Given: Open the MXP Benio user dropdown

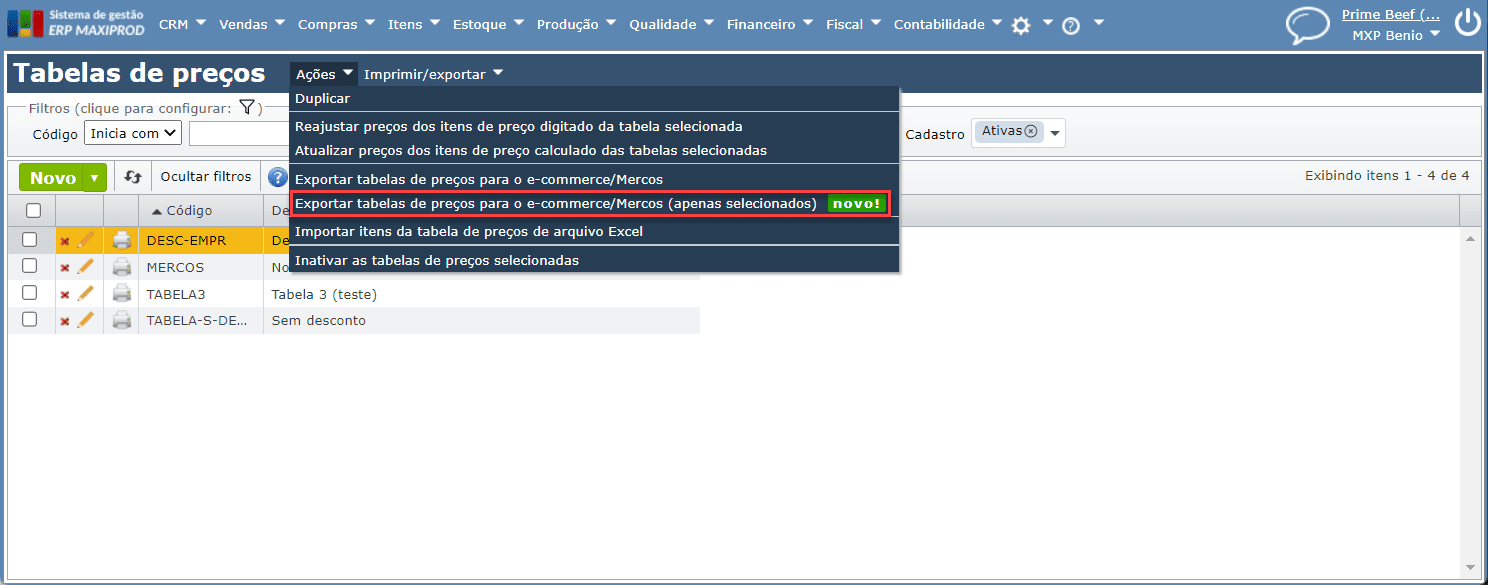Looking at the screenshot, I should click(x=1396, y=34).
